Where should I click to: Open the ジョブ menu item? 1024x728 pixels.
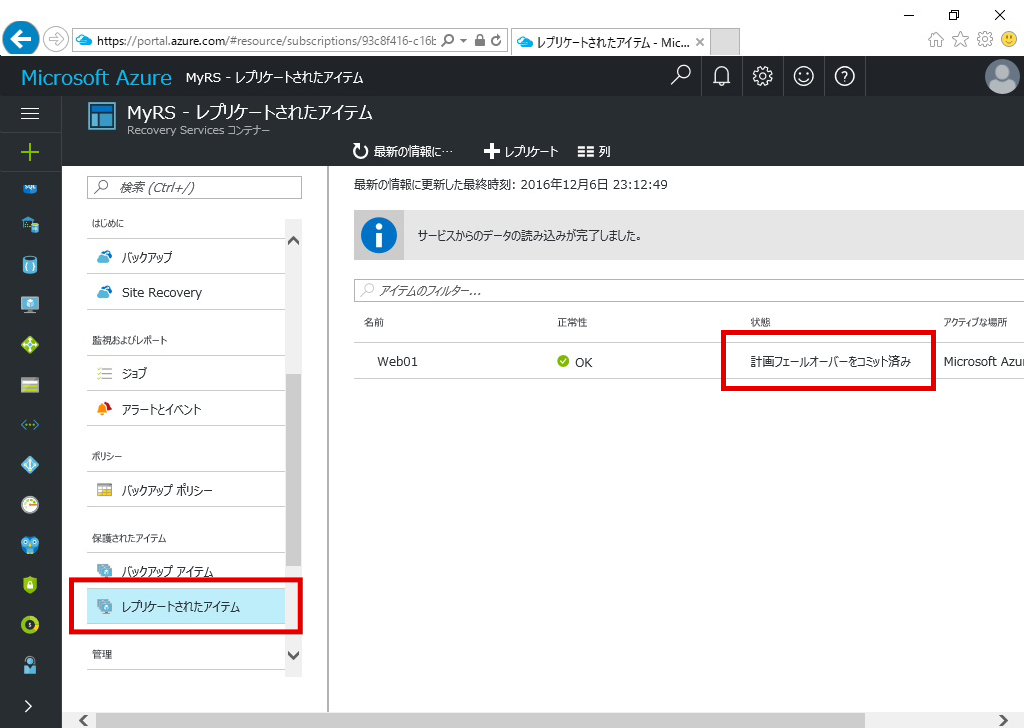pos(186,373)
